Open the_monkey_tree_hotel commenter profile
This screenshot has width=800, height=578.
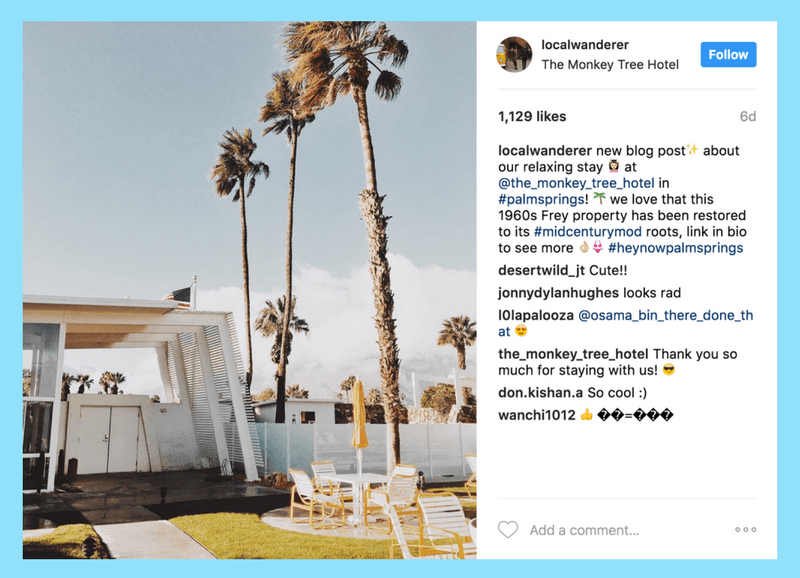click(573, 354)
